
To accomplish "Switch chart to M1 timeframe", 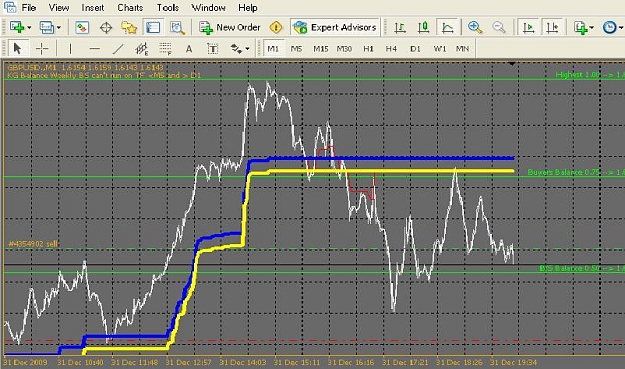I will click(273, 49).
